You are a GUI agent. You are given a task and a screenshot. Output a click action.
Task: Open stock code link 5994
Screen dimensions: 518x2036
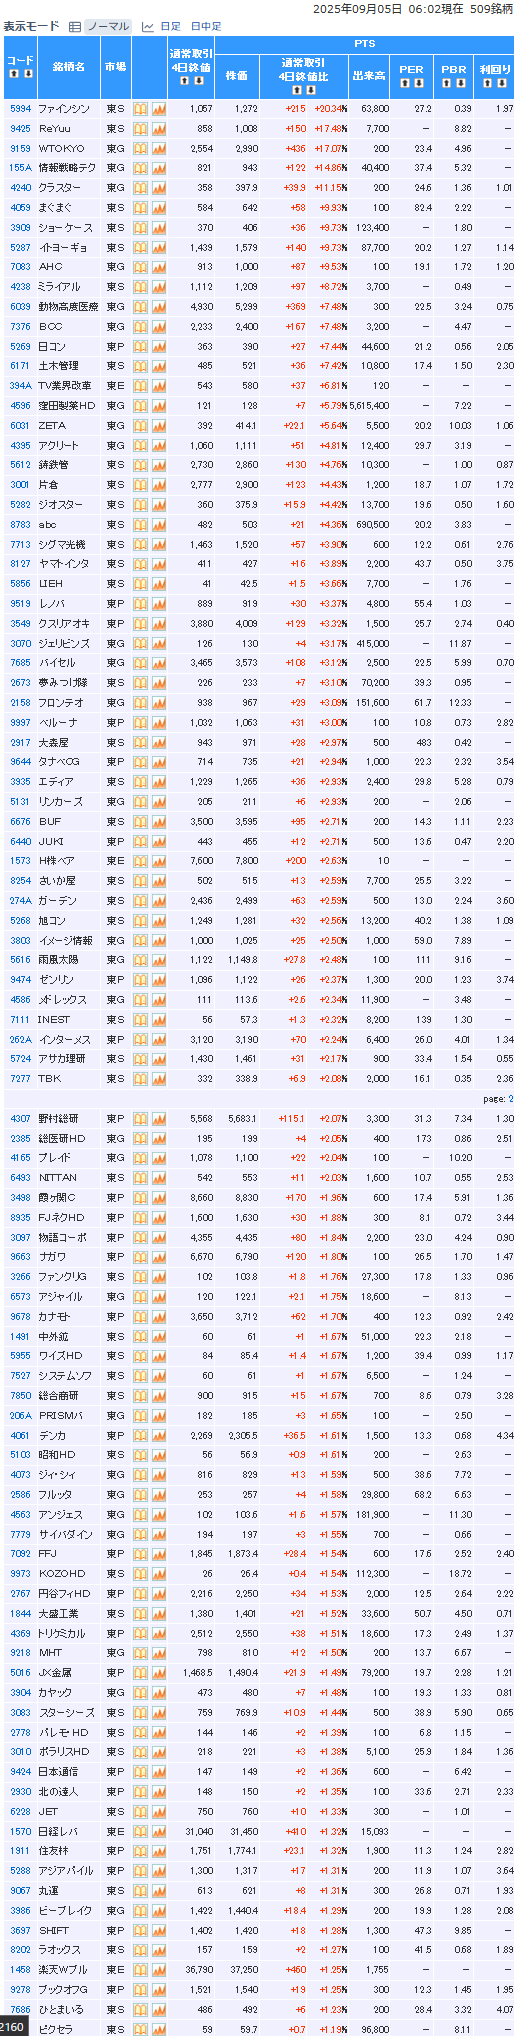pyautogui.click(x=20, y=108)
